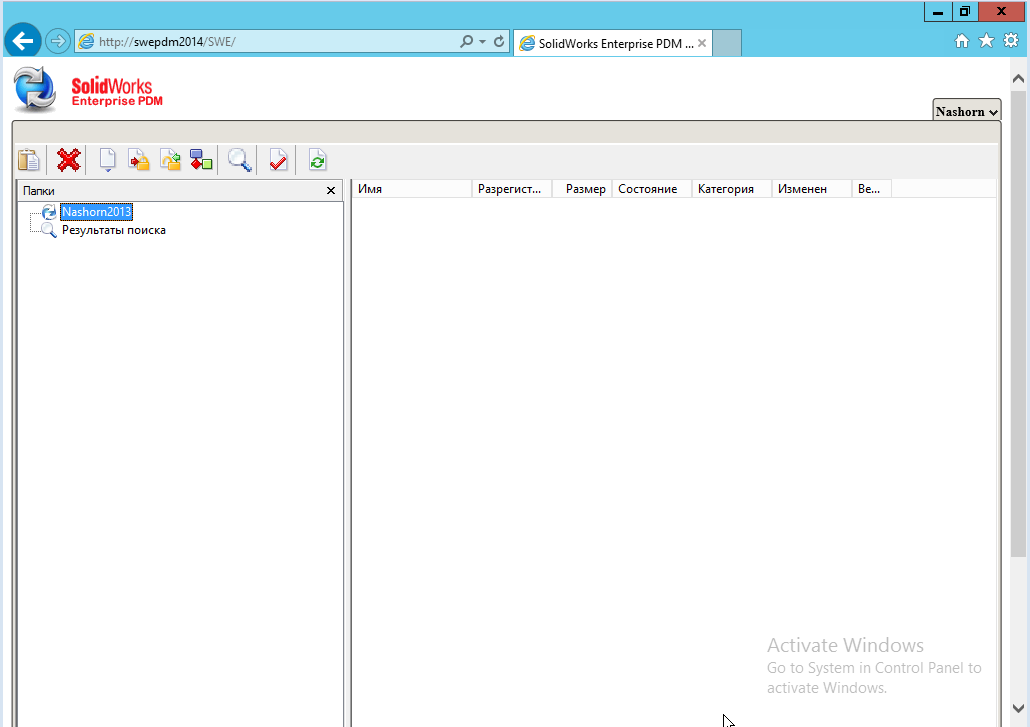Click the red X Delete icon
This screenshot has width=1030, height=727.
click(68, 160)
